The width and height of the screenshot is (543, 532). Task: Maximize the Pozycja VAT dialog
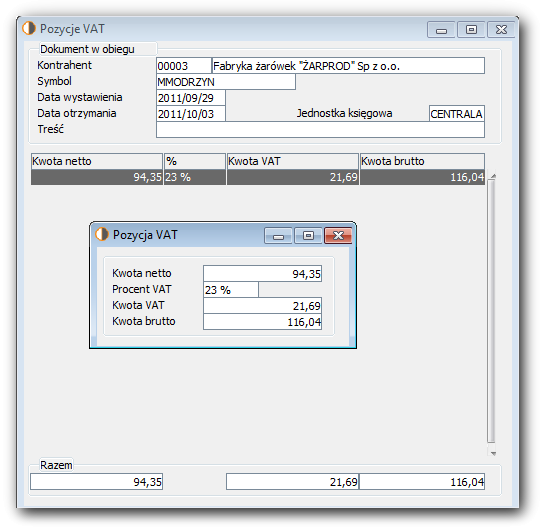(x=308, y=236)
